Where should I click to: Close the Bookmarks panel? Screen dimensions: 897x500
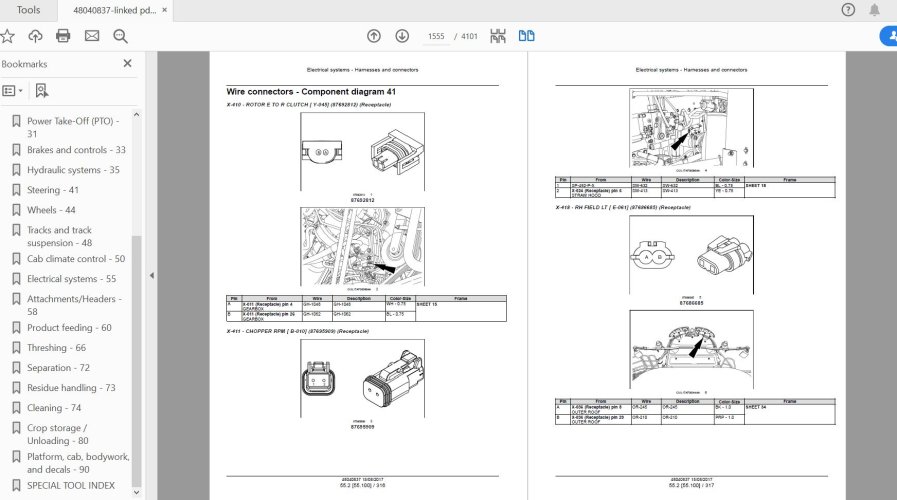click(128, 64)
